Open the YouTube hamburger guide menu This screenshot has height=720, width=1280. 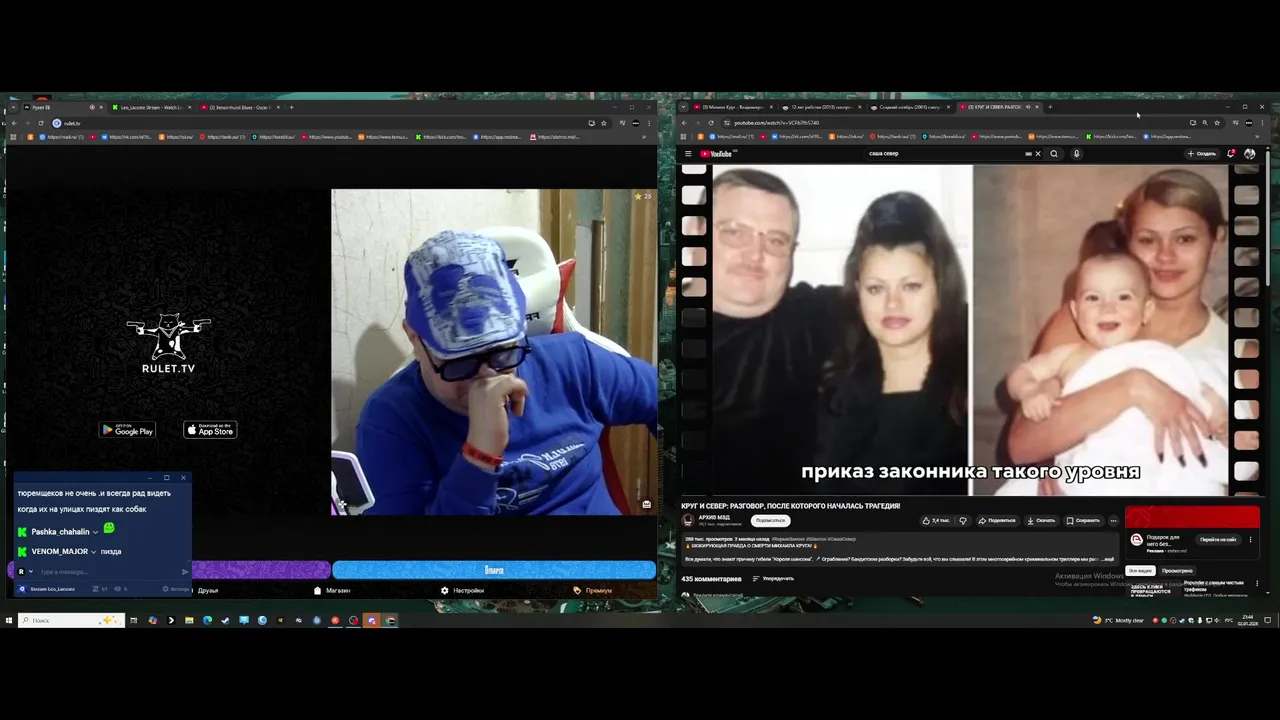[688, 154]
